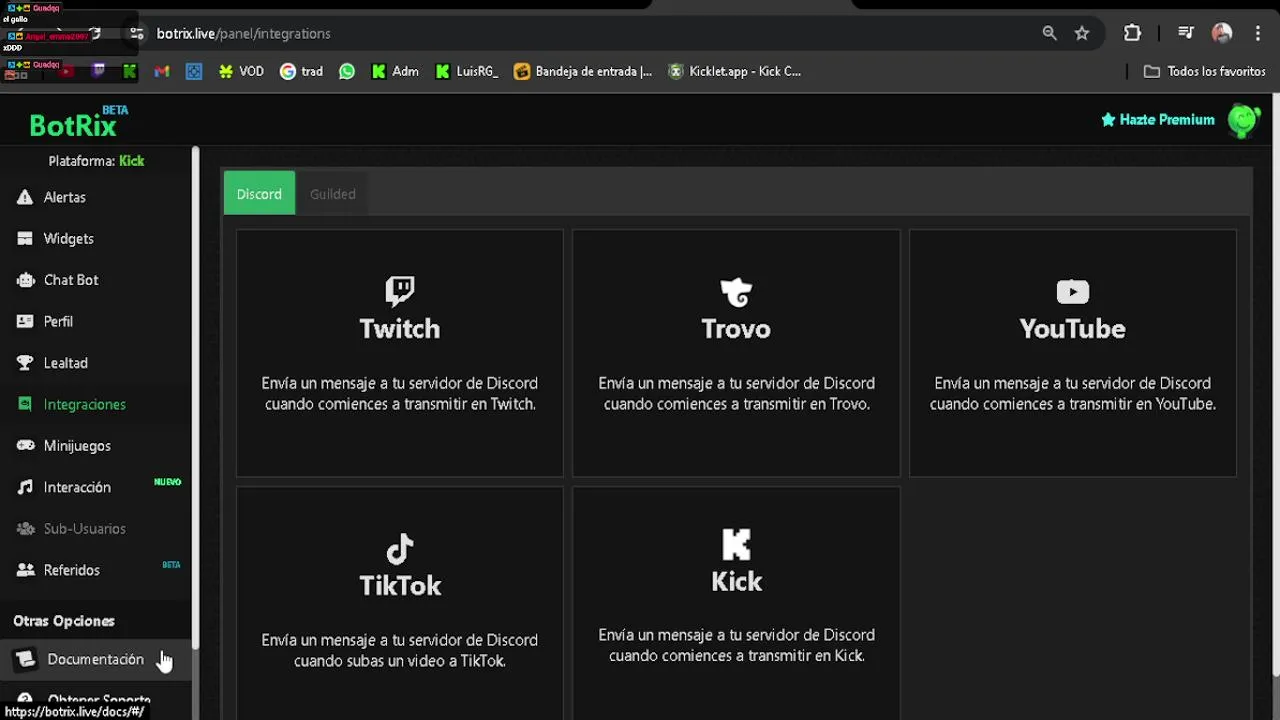Click the Sub-Usuarios group icon
The width and height of the screenshot is (1280, 720).
pos(25,529)
